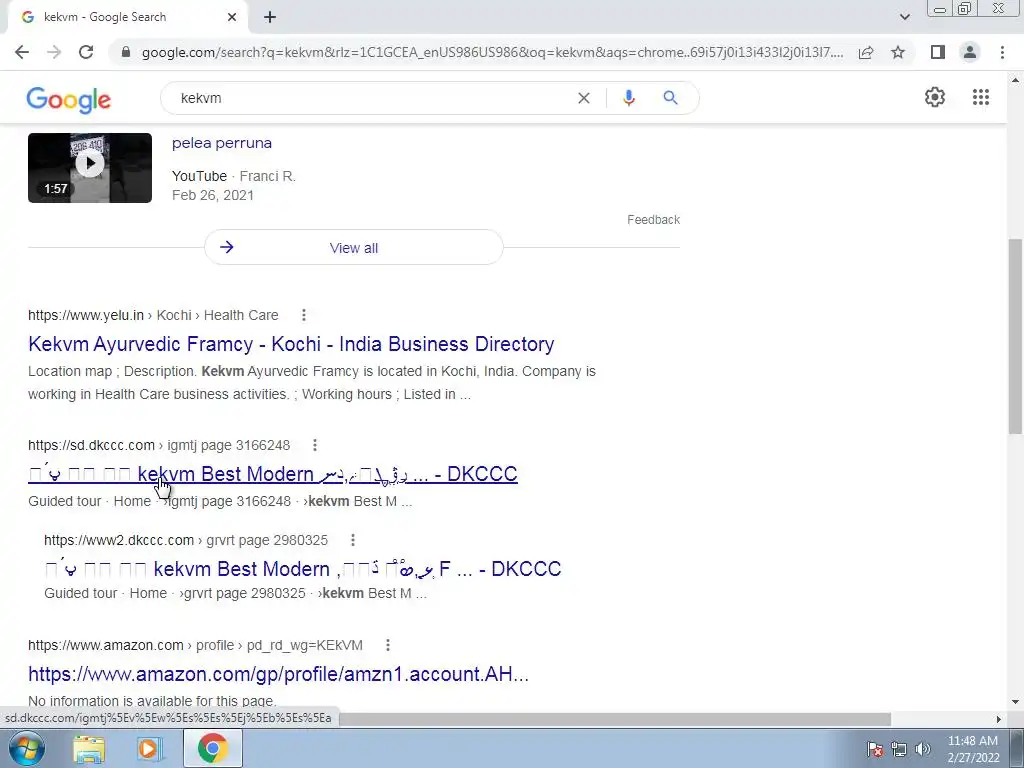This screenshot has height=768, width=1024.
Task: Click the Feedback link
Action: (x=653, y=219)
